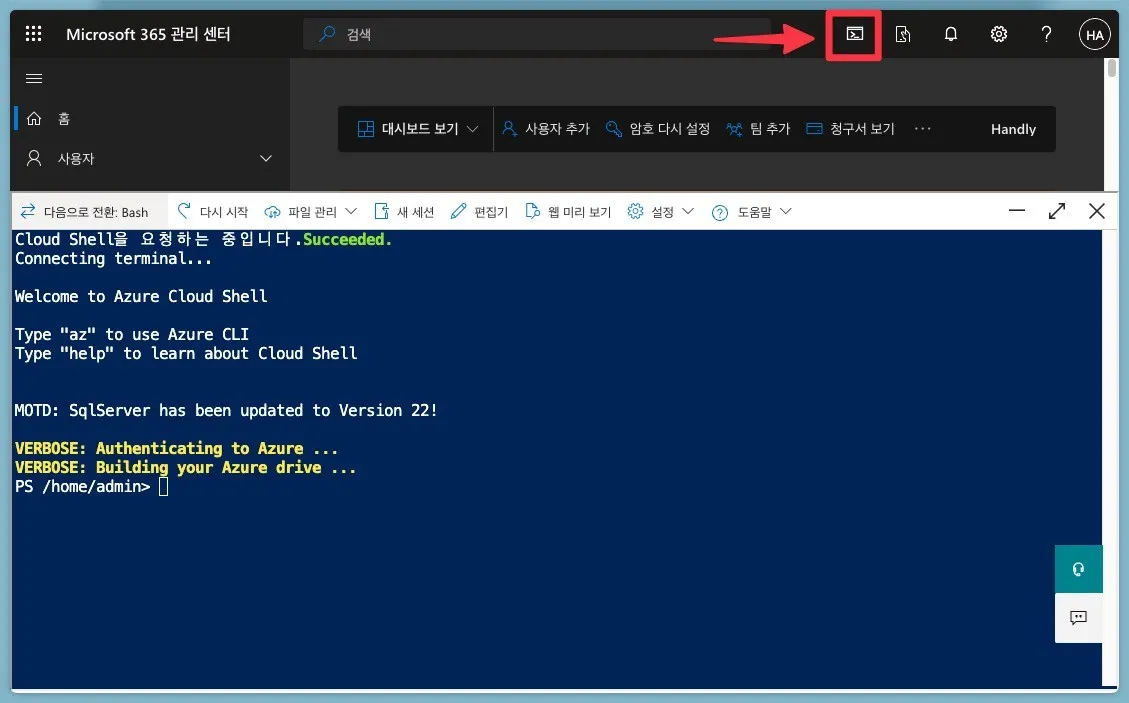Click the terminal prompt PS /home/admin>
The width and height of the screenshot is (1129, 703).
click(82, 487)
